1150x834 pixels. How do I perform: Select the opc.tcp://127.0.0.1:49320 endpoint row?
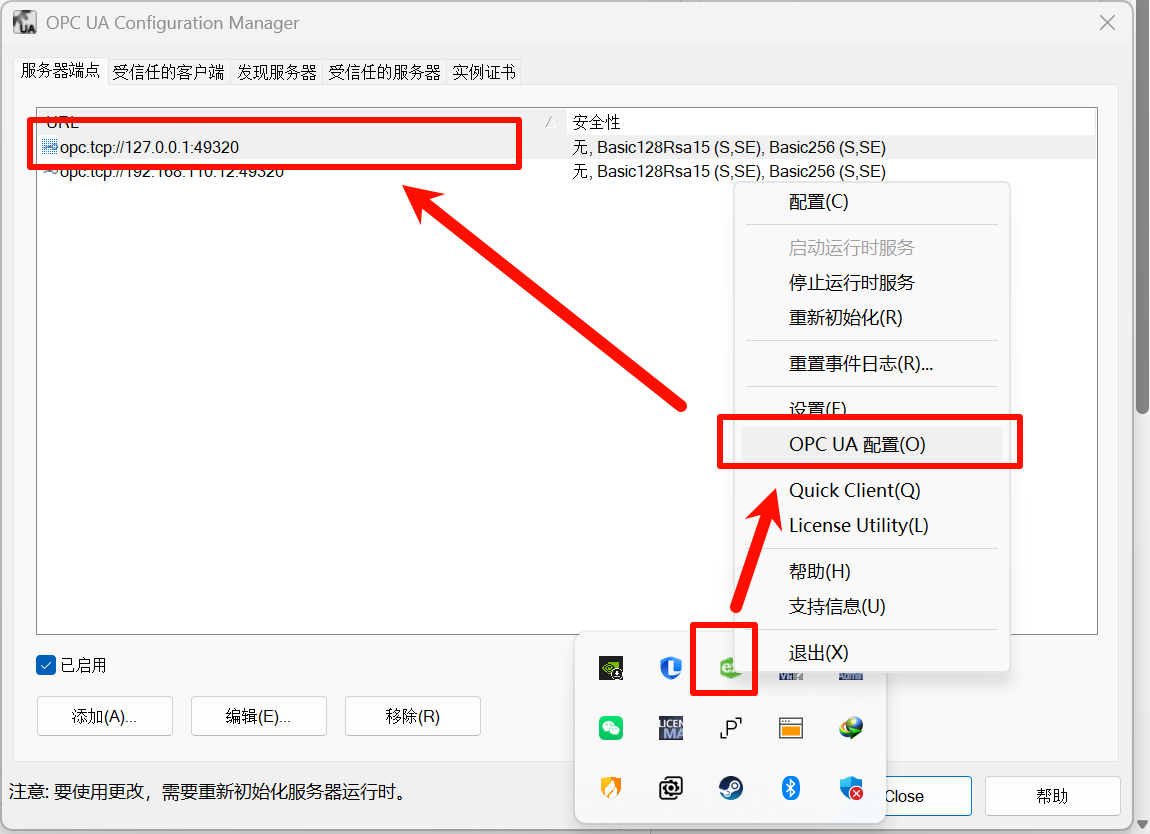(x=150, y=147)
